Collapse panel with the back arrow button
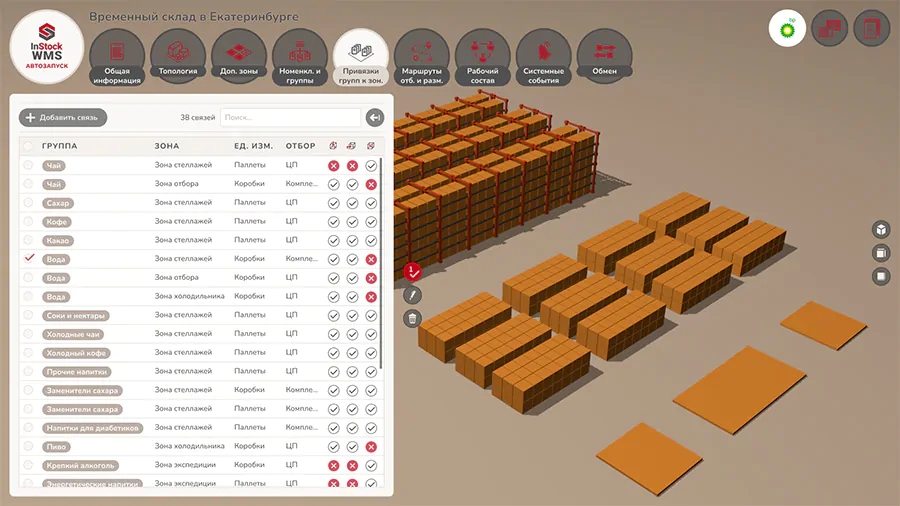Viewport: 900px width, 506px height. click(375, 118)
